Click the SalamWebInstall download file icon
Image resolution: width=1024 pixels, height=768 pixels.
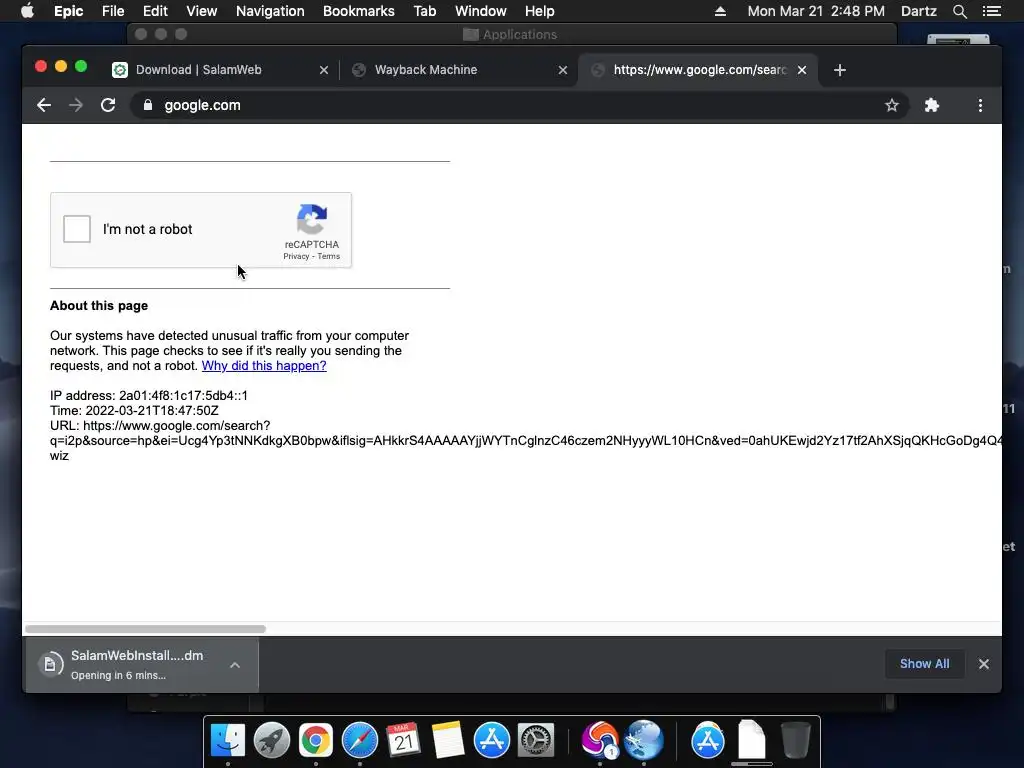(x=50, y=665)
